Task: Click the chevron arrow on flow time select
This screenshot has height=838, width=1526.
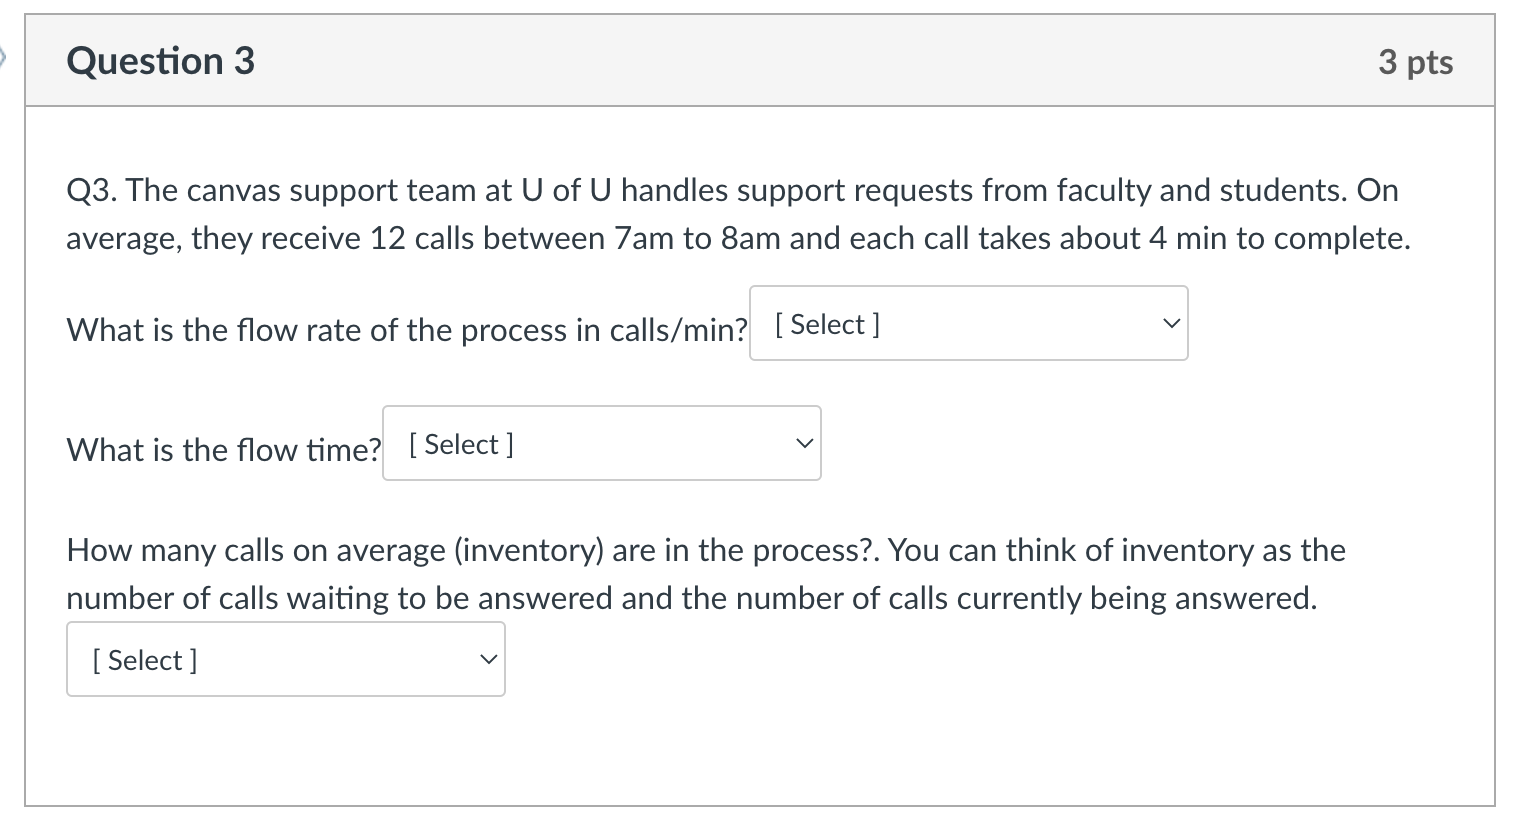Action: 803,444
